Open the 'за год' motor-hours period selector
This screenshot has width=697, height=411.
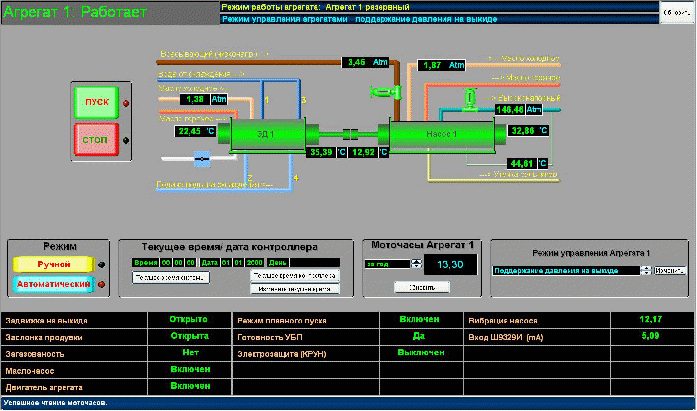pos(387,264)
